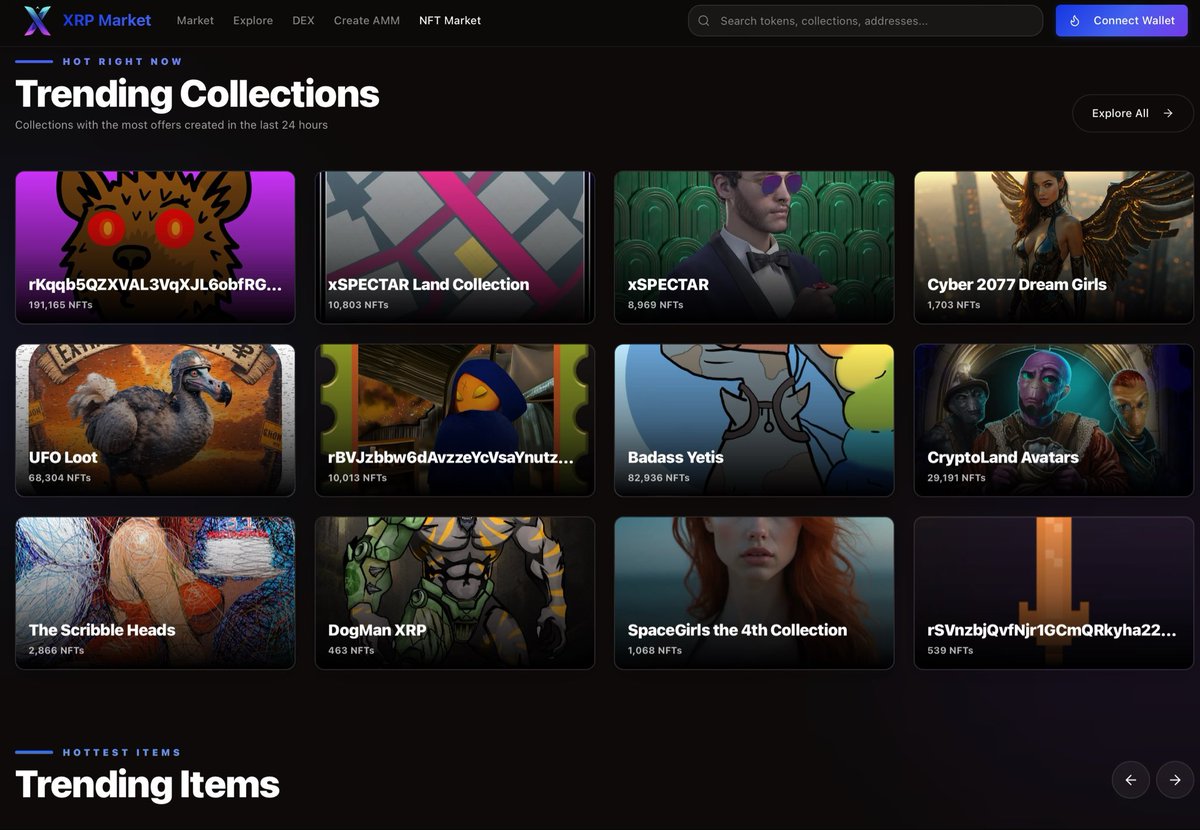
Task: Open the DogMan XRP collection card
Action: (455, 593)
